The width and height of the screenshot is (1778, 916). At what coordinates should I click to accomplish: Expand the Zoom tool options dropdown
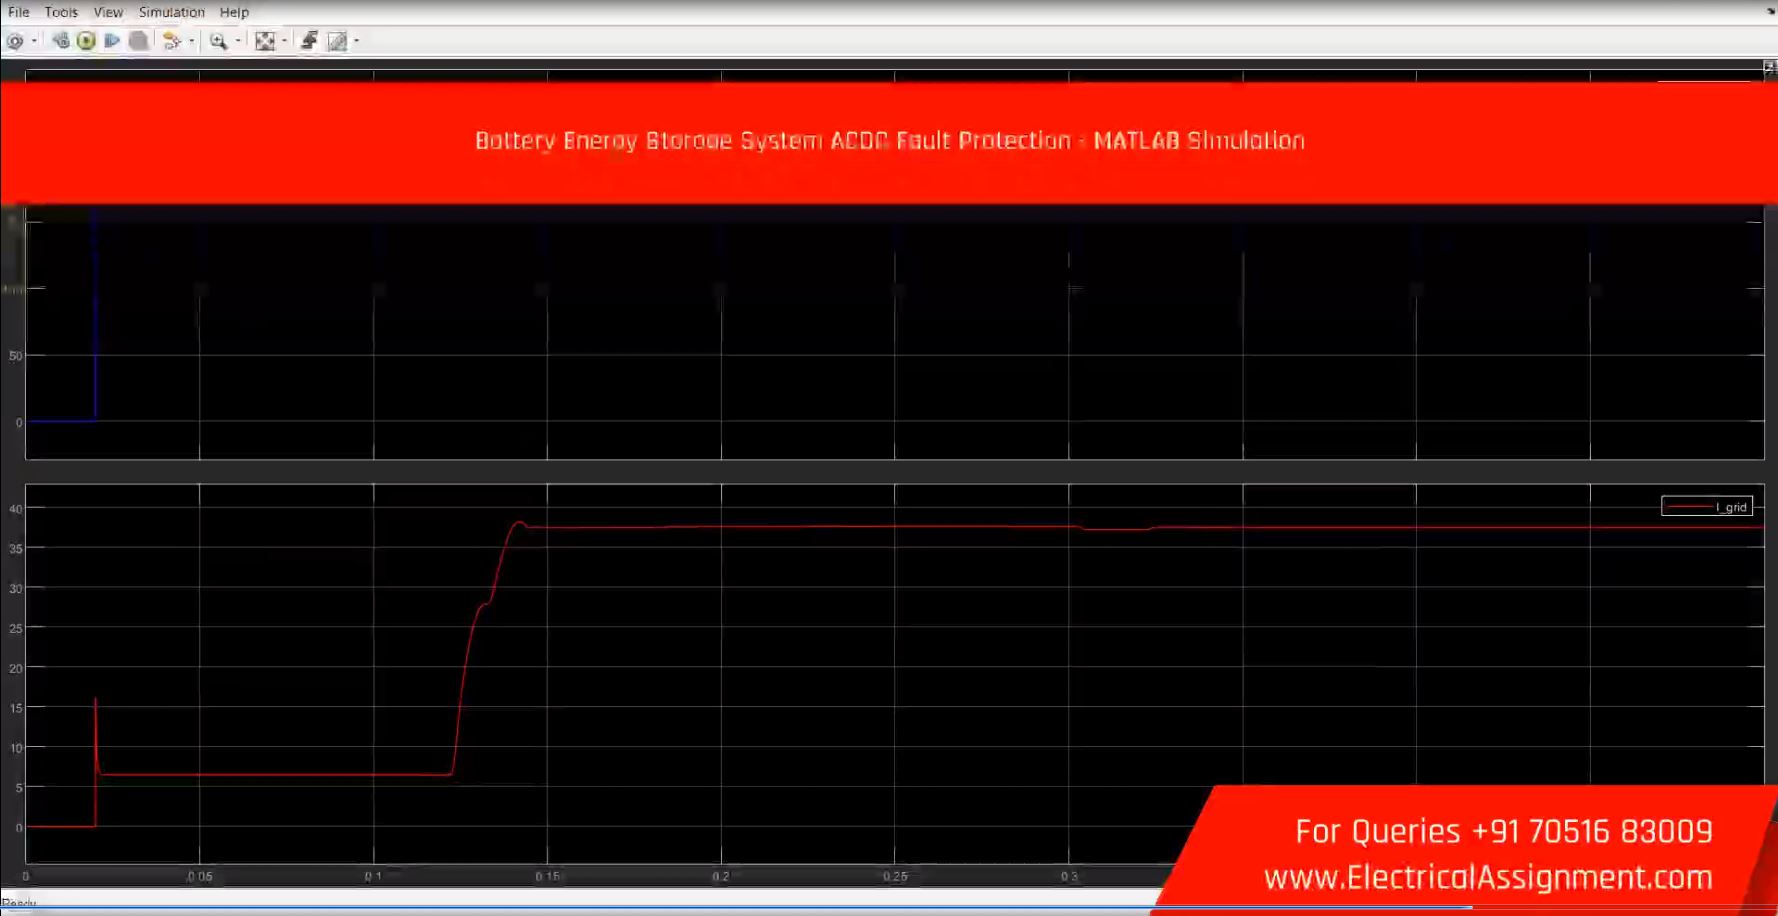(238, 41)
